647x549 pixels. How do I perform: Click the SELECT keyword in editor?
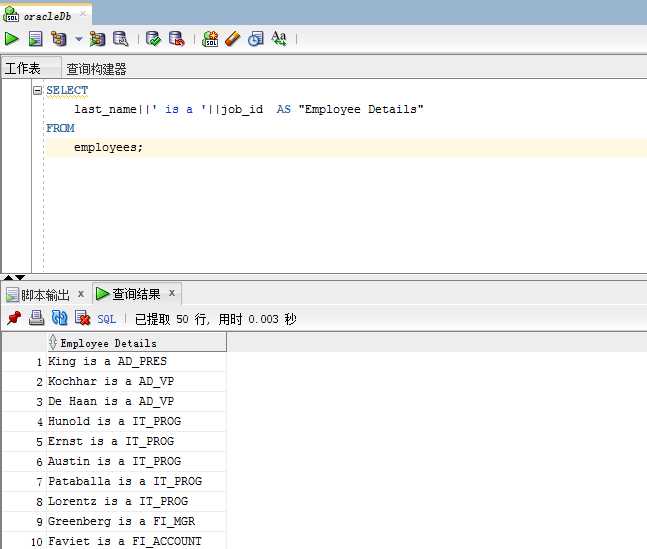coord(67,90)
